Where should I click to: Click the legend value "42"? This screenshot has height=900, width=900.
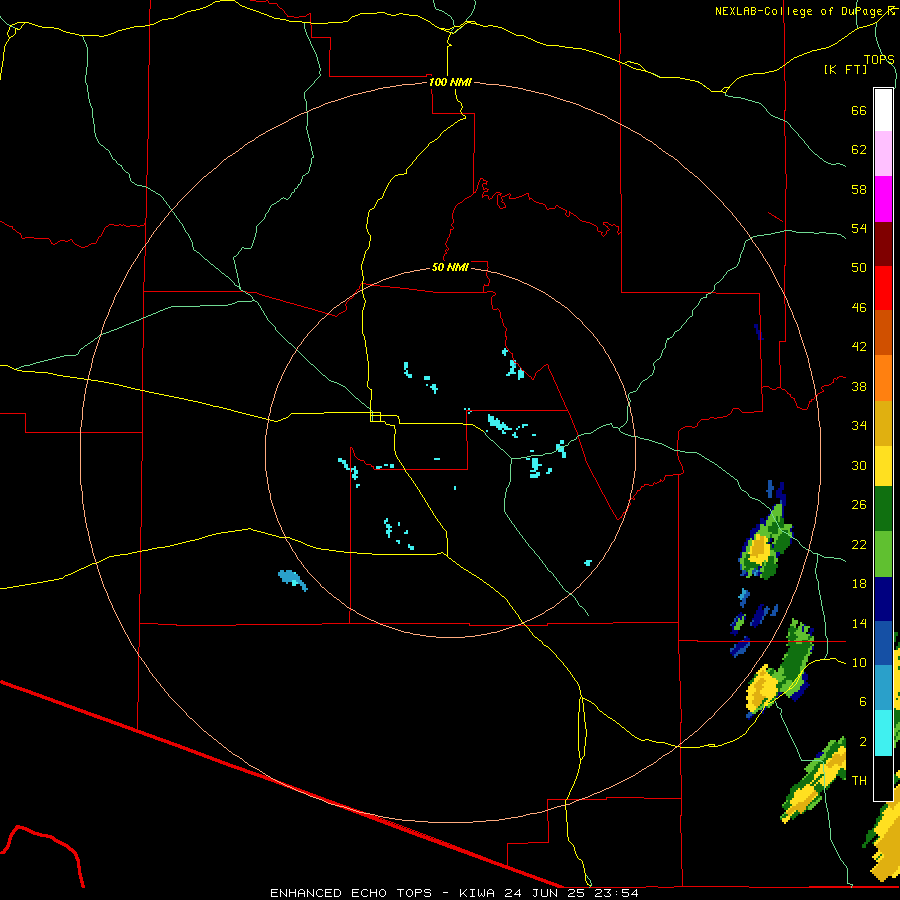pos(859,347)
